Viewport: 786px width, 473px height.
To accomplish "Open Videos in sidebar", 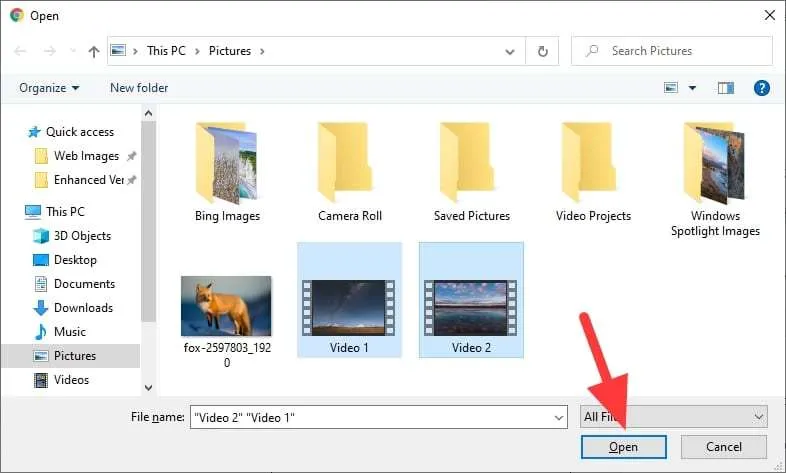I will (x=71, y=380).
